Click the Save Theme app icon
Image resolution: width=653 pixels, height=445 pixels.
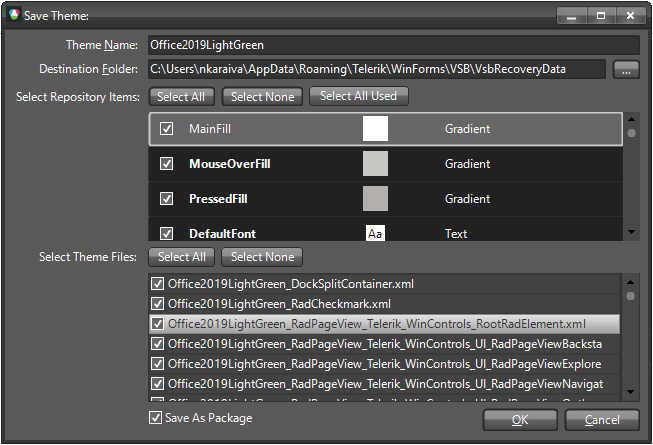click(14, 15)
